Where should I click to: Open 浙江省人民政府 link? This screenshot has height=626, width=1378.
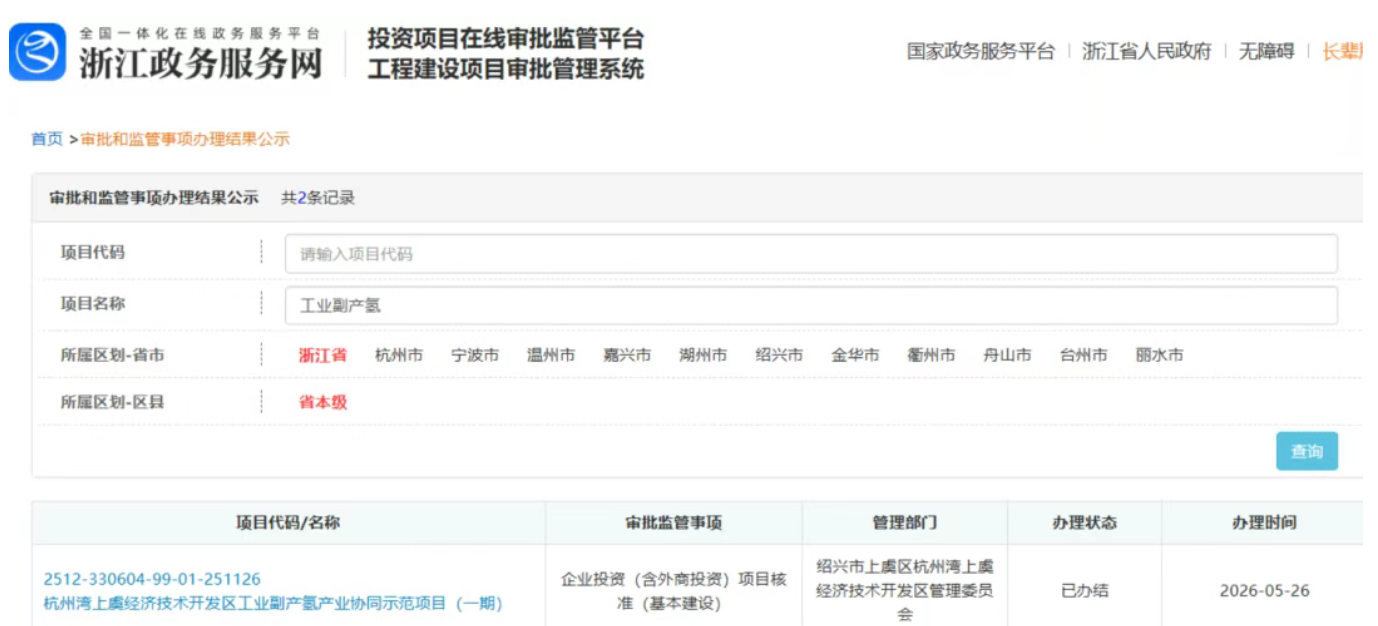coord(1146,51)
